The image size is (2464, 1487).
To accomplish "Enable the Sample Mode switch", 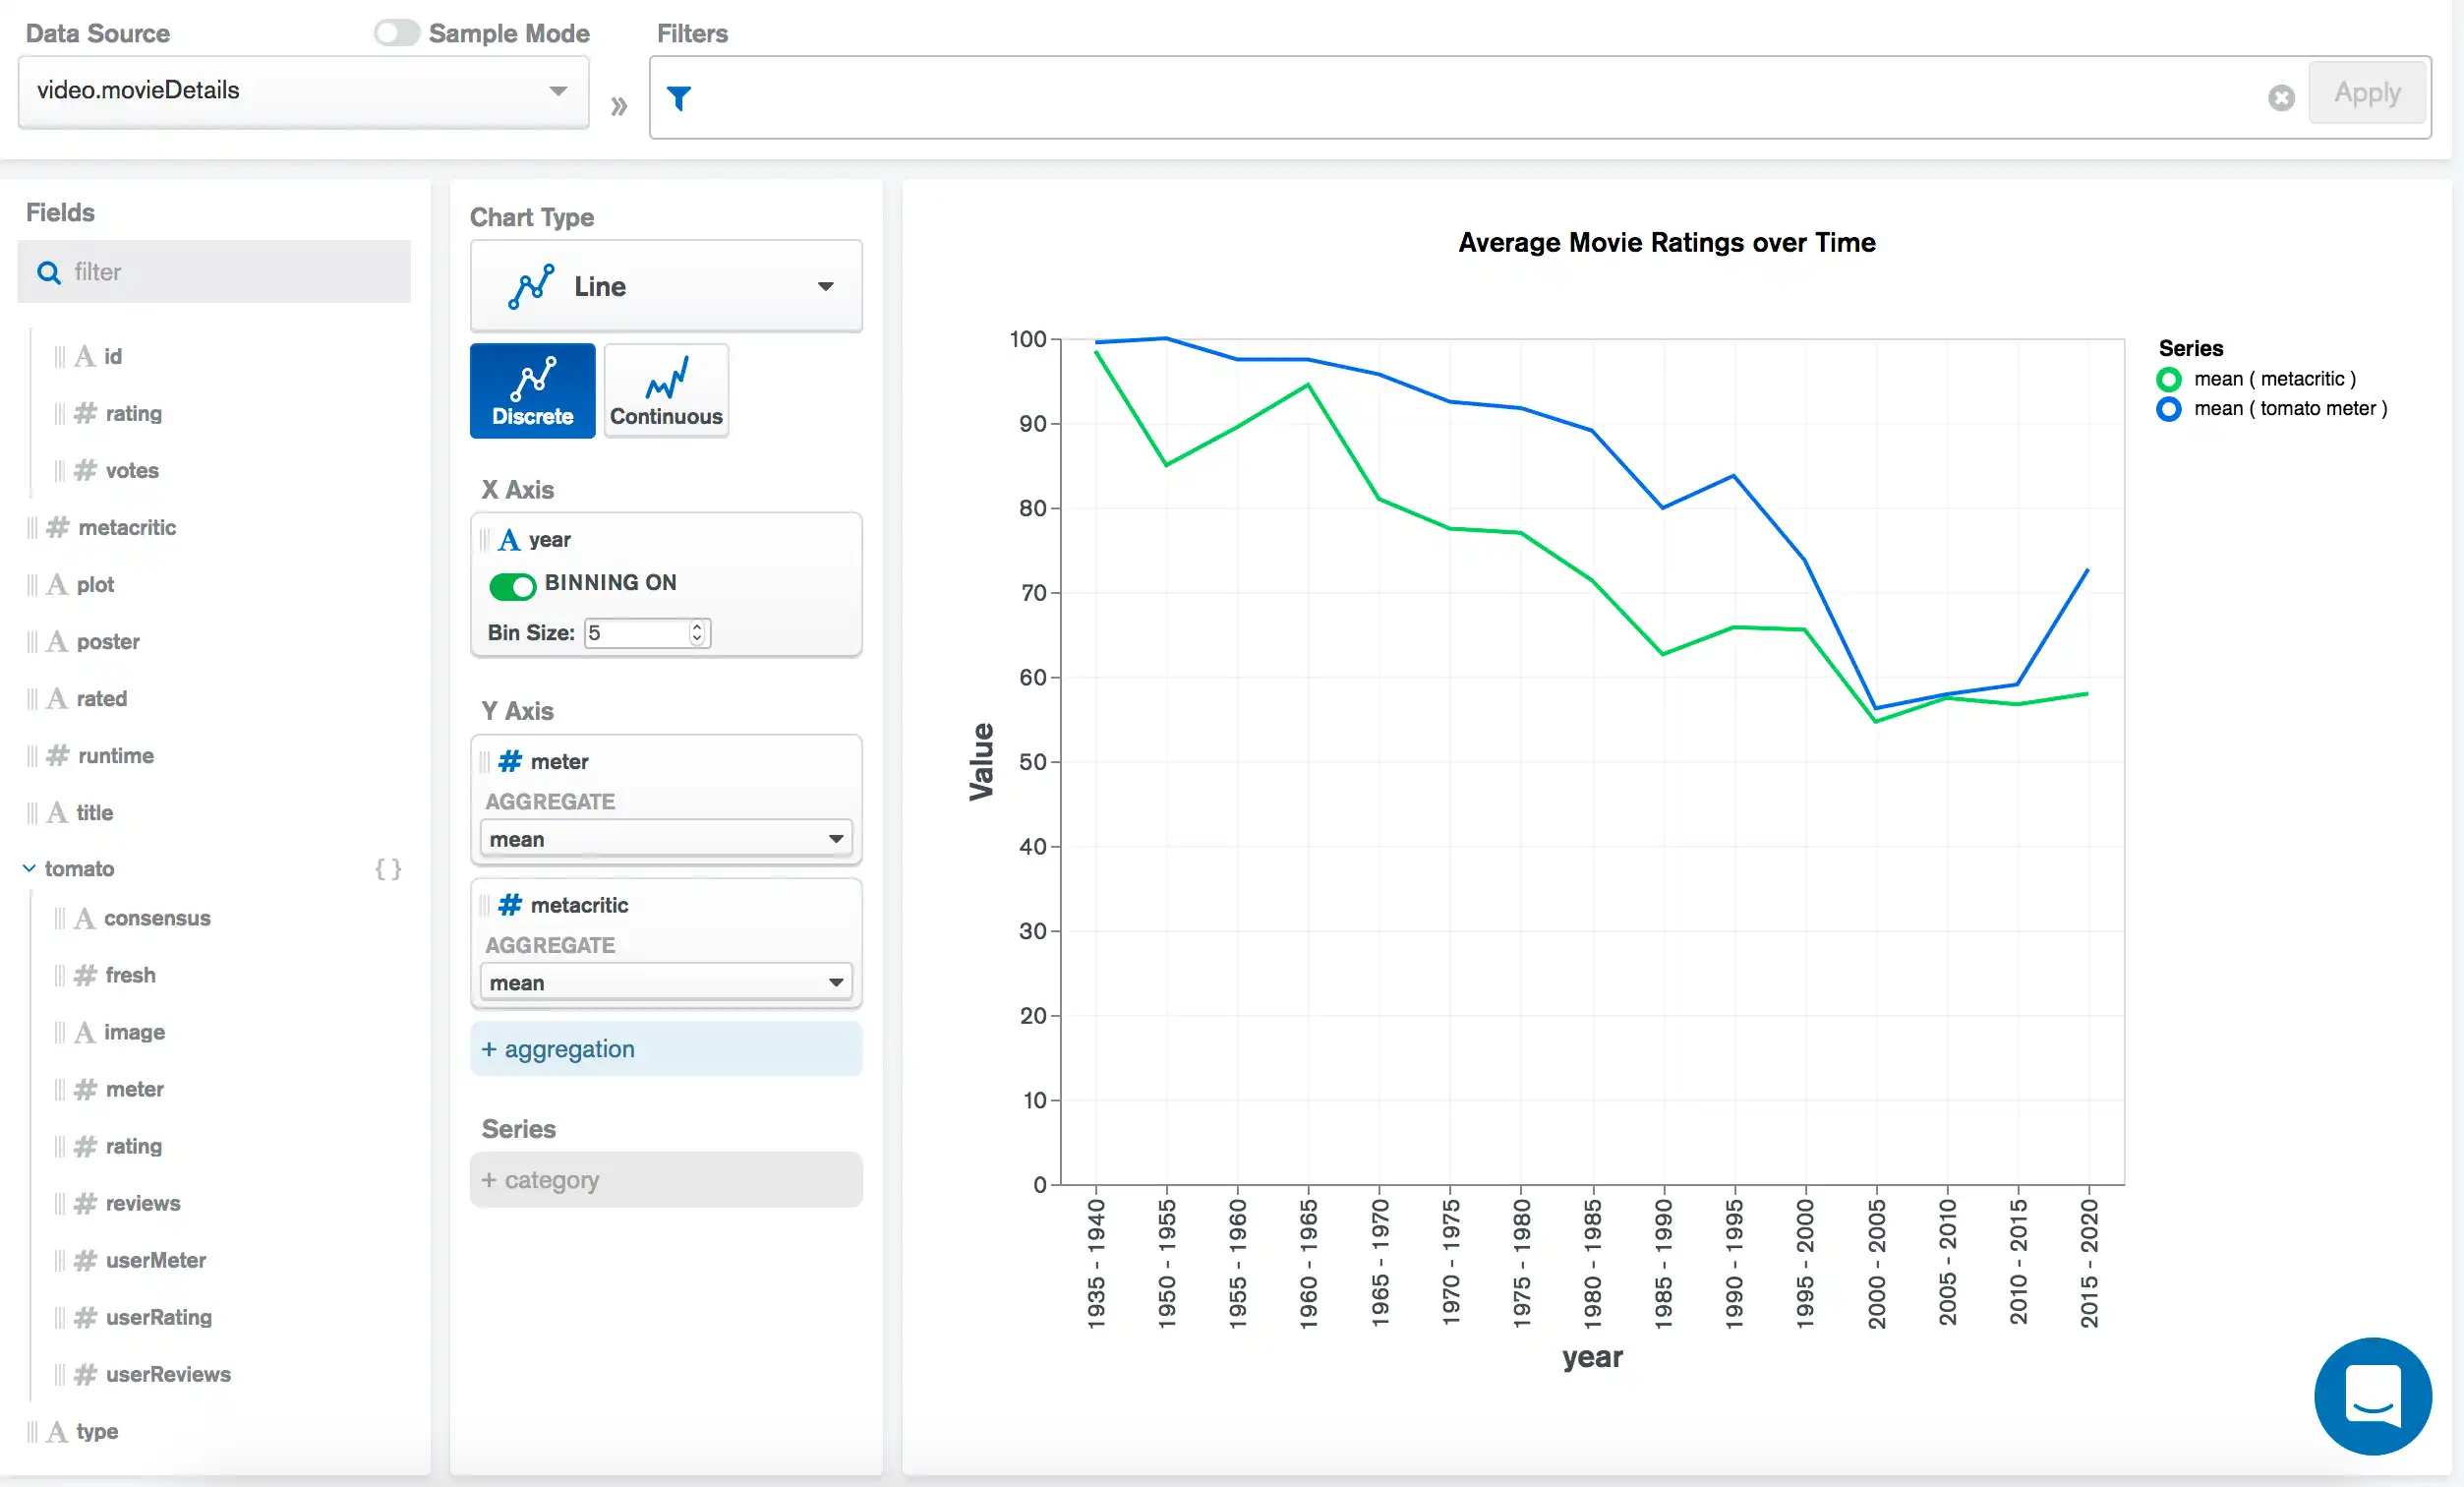I will point(397,33).
